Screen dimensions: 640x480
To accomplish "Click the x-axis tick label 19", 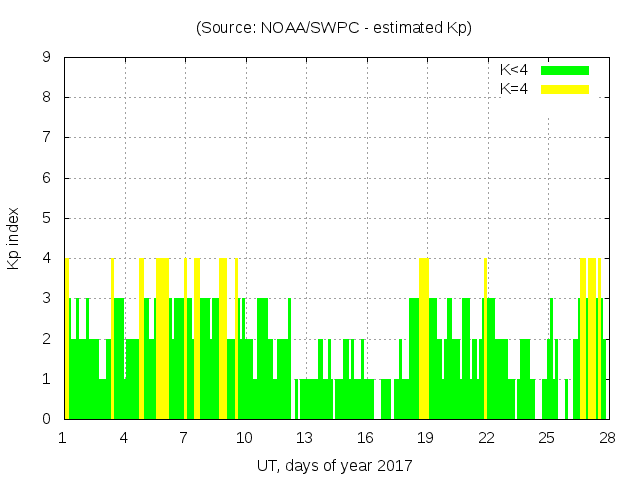I will pyautogui.click(x=426, y=438).
